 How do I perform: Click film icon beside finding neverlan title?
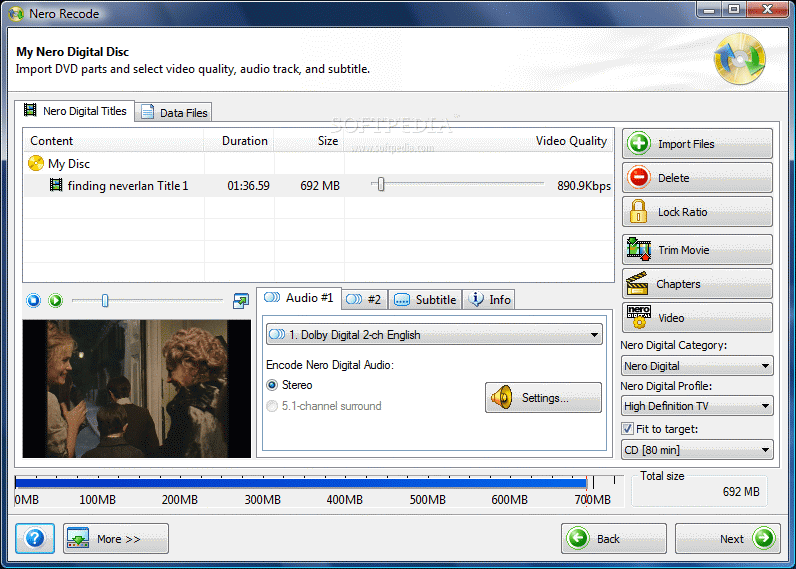tap(56, 185)
